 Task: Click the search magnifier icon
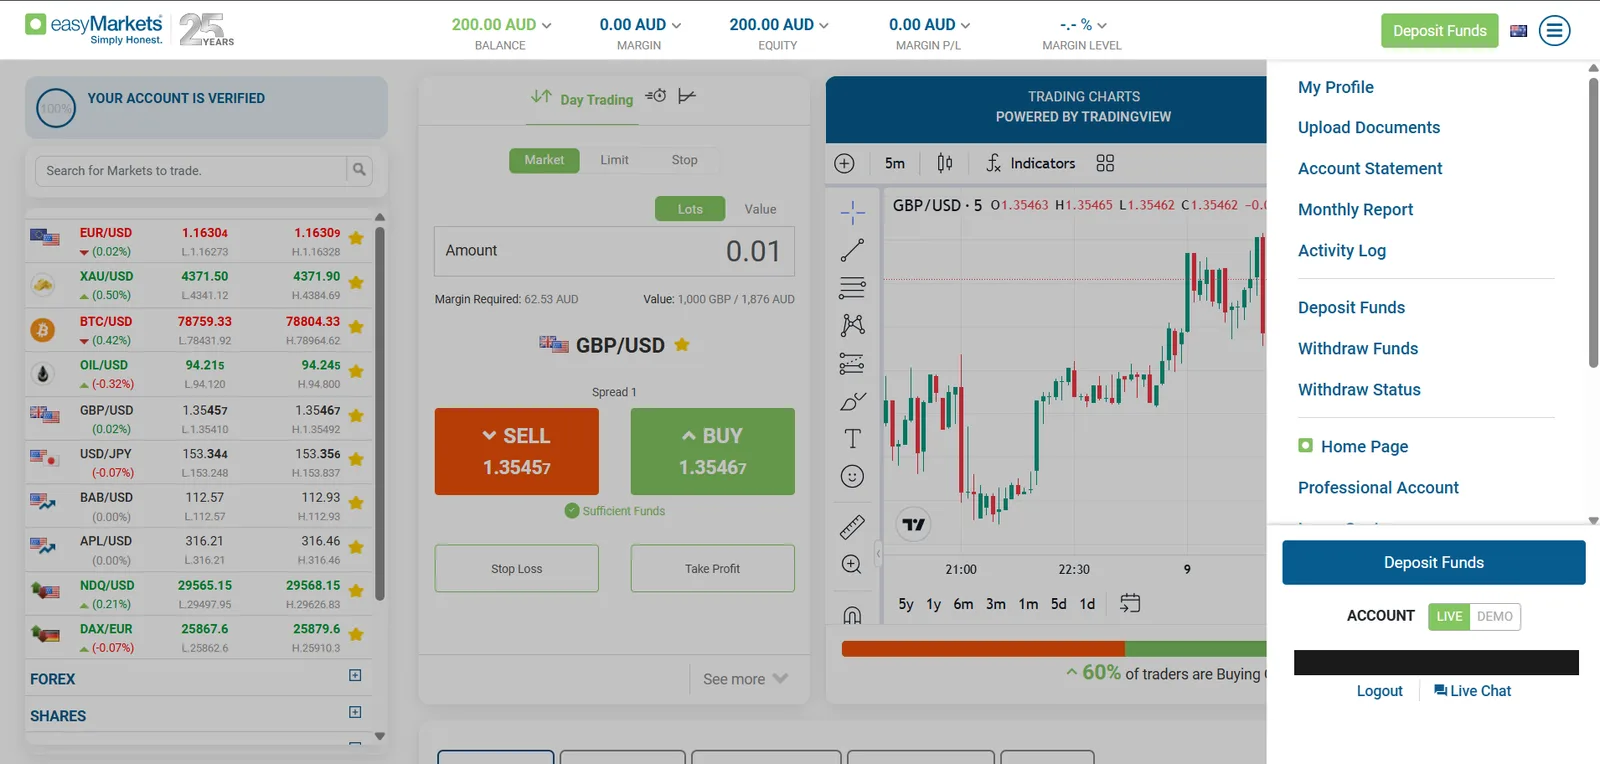click(x=359, y=170)
